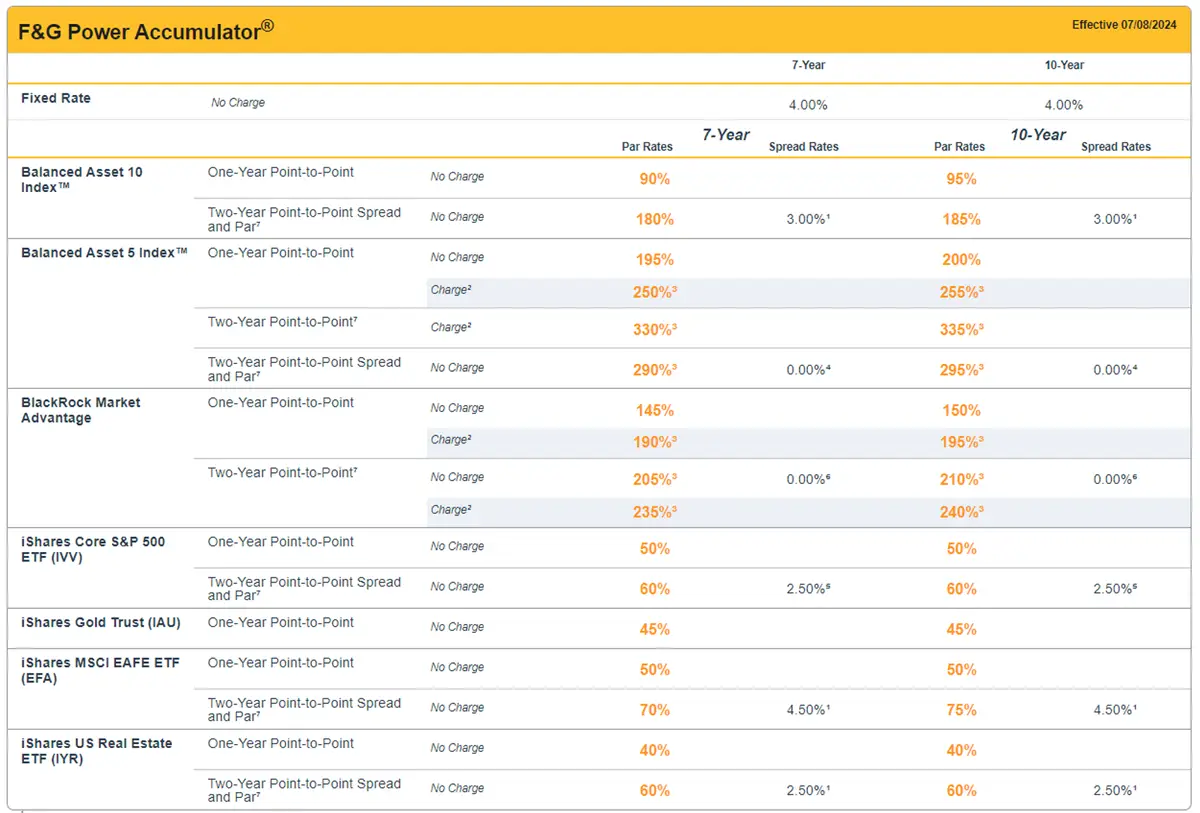Click the Fixed Rate 10-Year 4.00% value

(x=1064, y=105)
